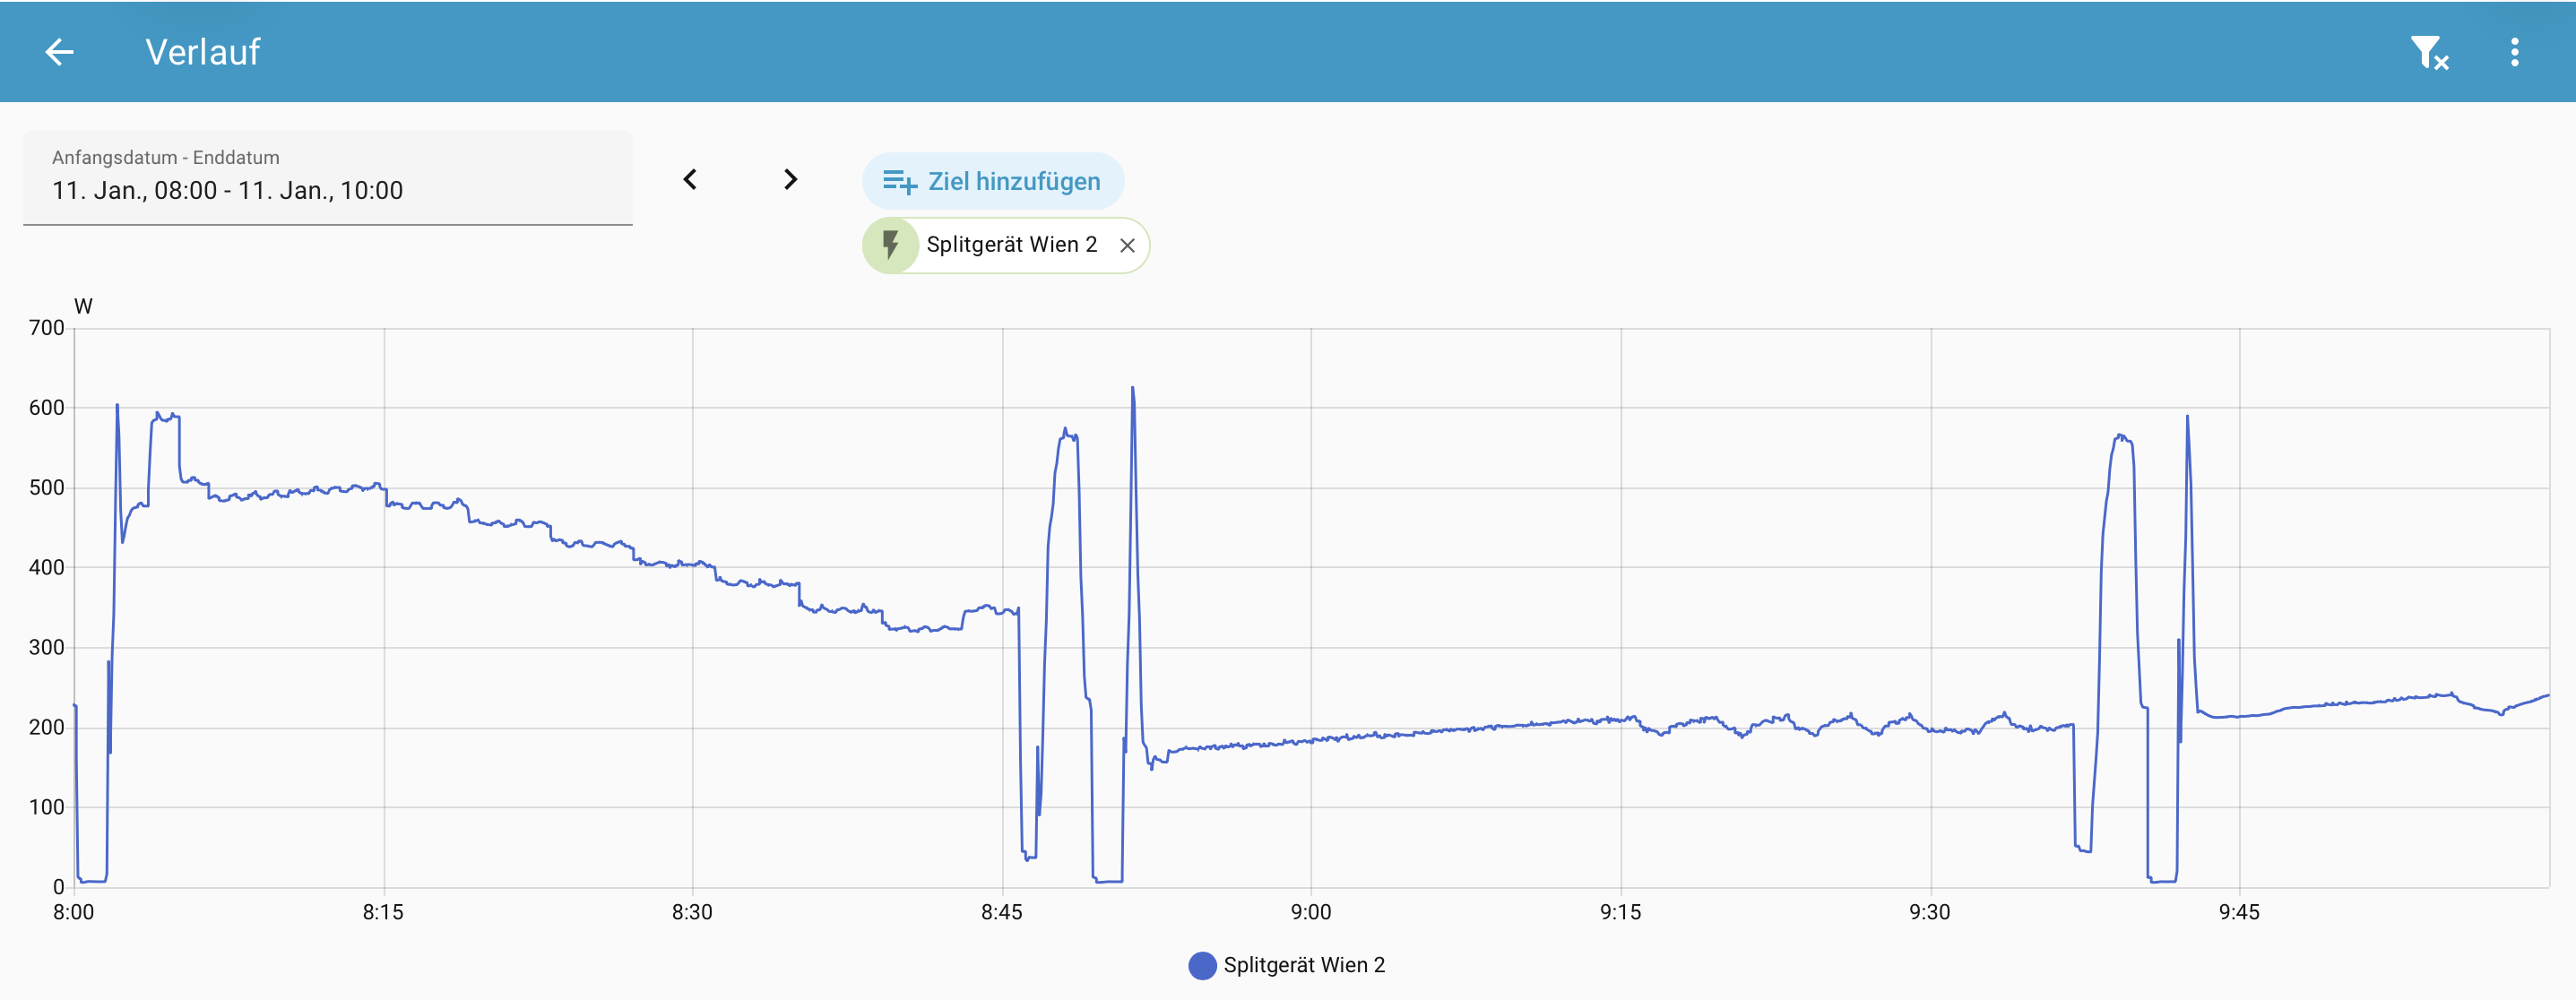Click the 9:00 x-axis time label
Image resolution: width=2576 pixels, height=1000 pixels.
pos(1310,912)
